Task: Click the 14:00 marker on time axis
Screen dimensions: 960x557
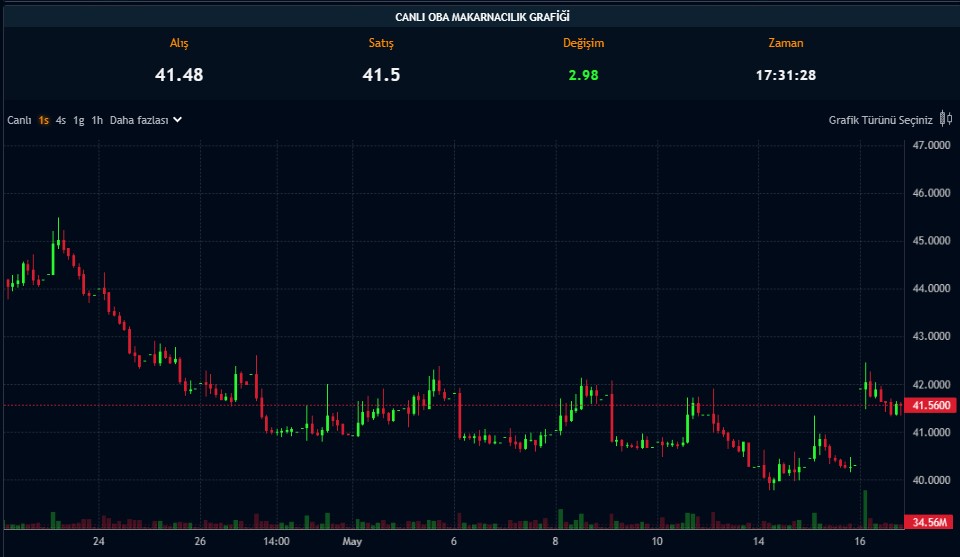Action: tap(276, 542)
